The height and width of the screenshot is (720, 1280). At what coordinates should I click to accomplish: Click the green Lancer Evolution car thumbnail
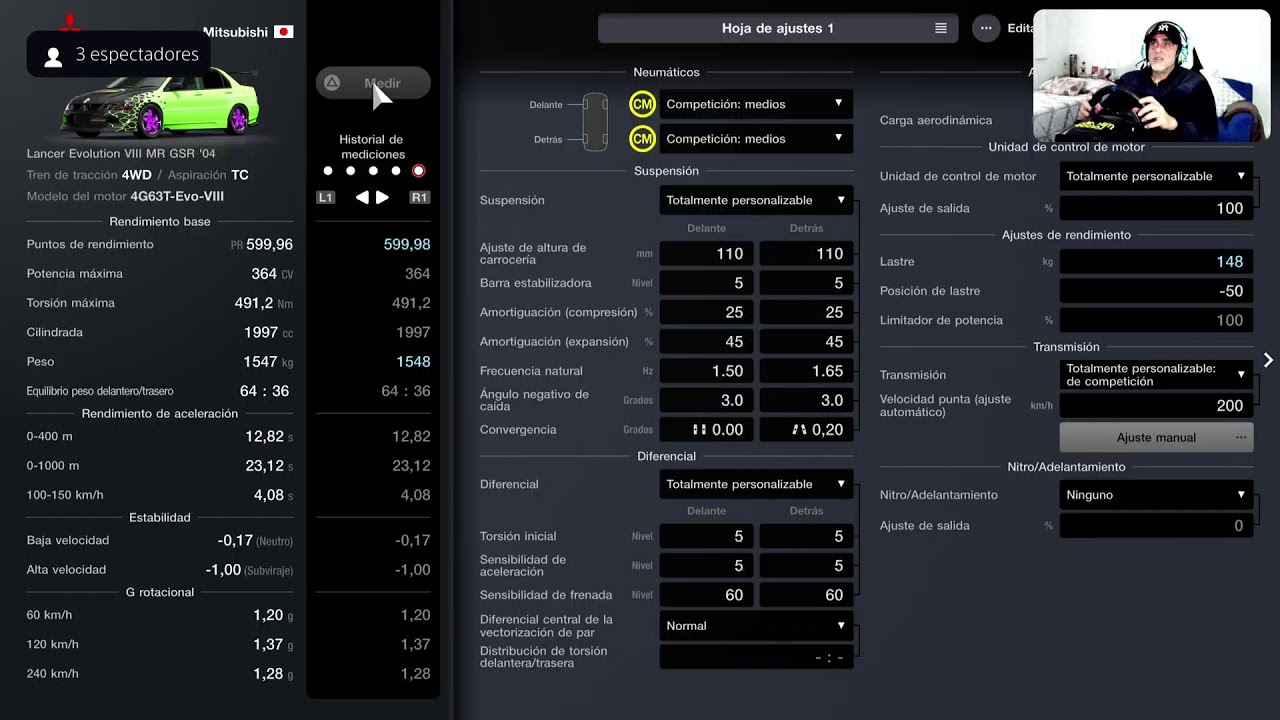point(160,105)
